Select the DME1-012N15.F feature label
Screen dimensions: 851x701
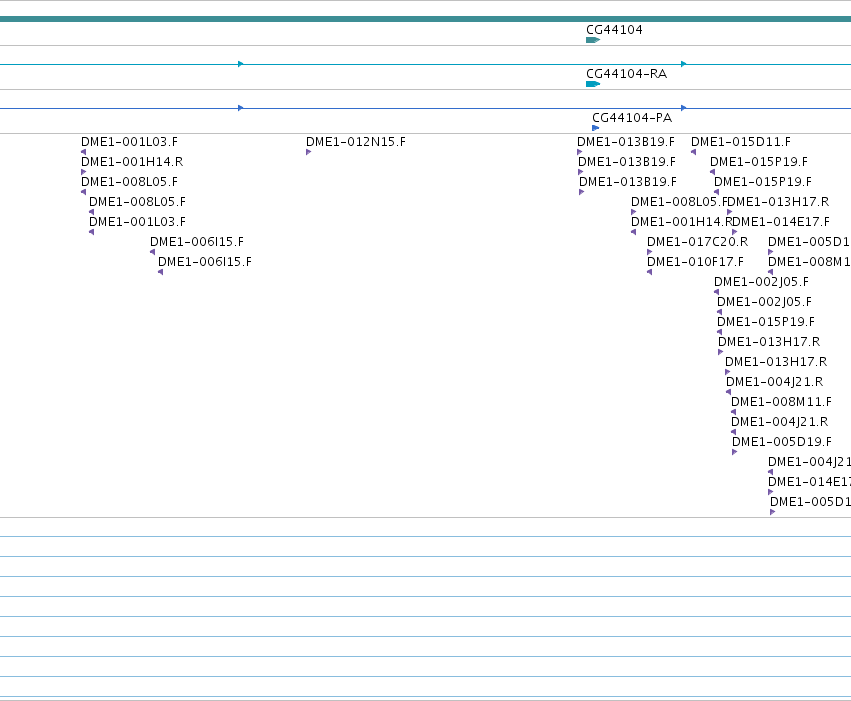pos(355,142)
